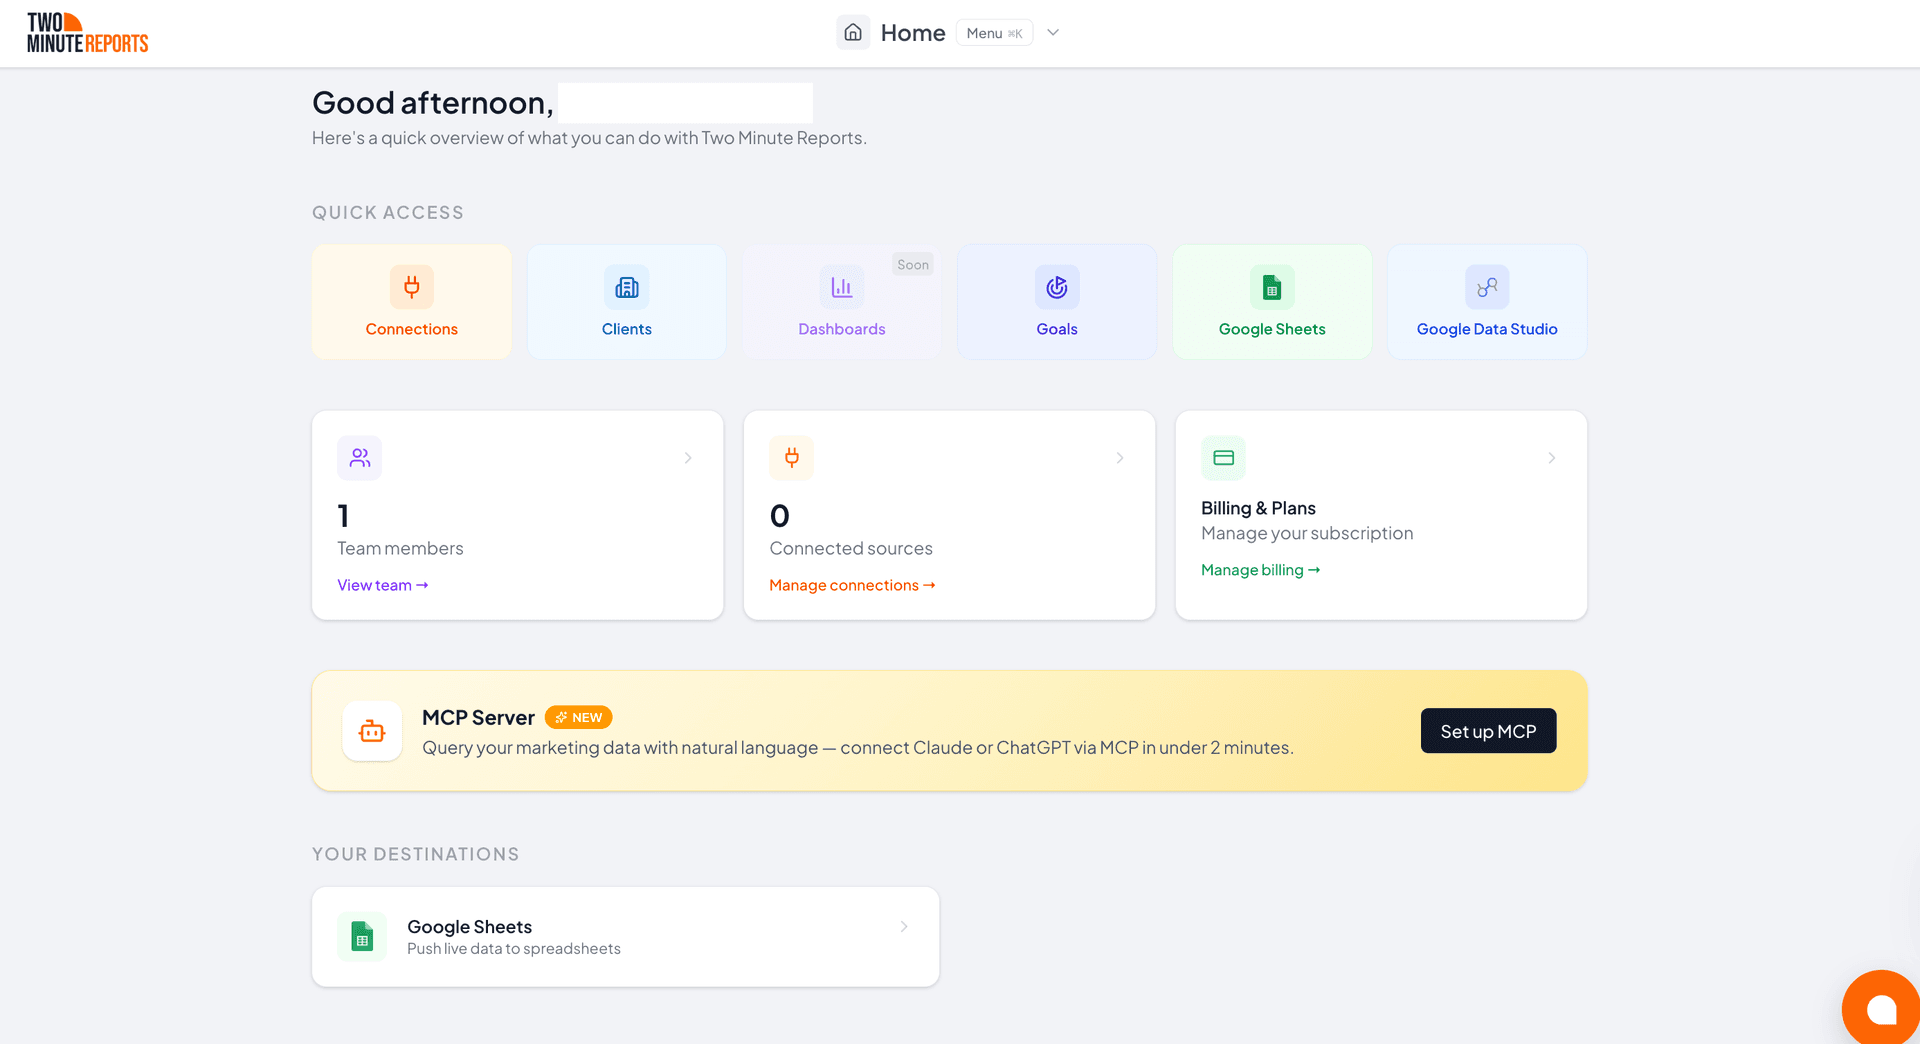Select 'Push live data to spreadsheets' text
This screenshot has width=1920, height=1044.
[x=514, y=949]
